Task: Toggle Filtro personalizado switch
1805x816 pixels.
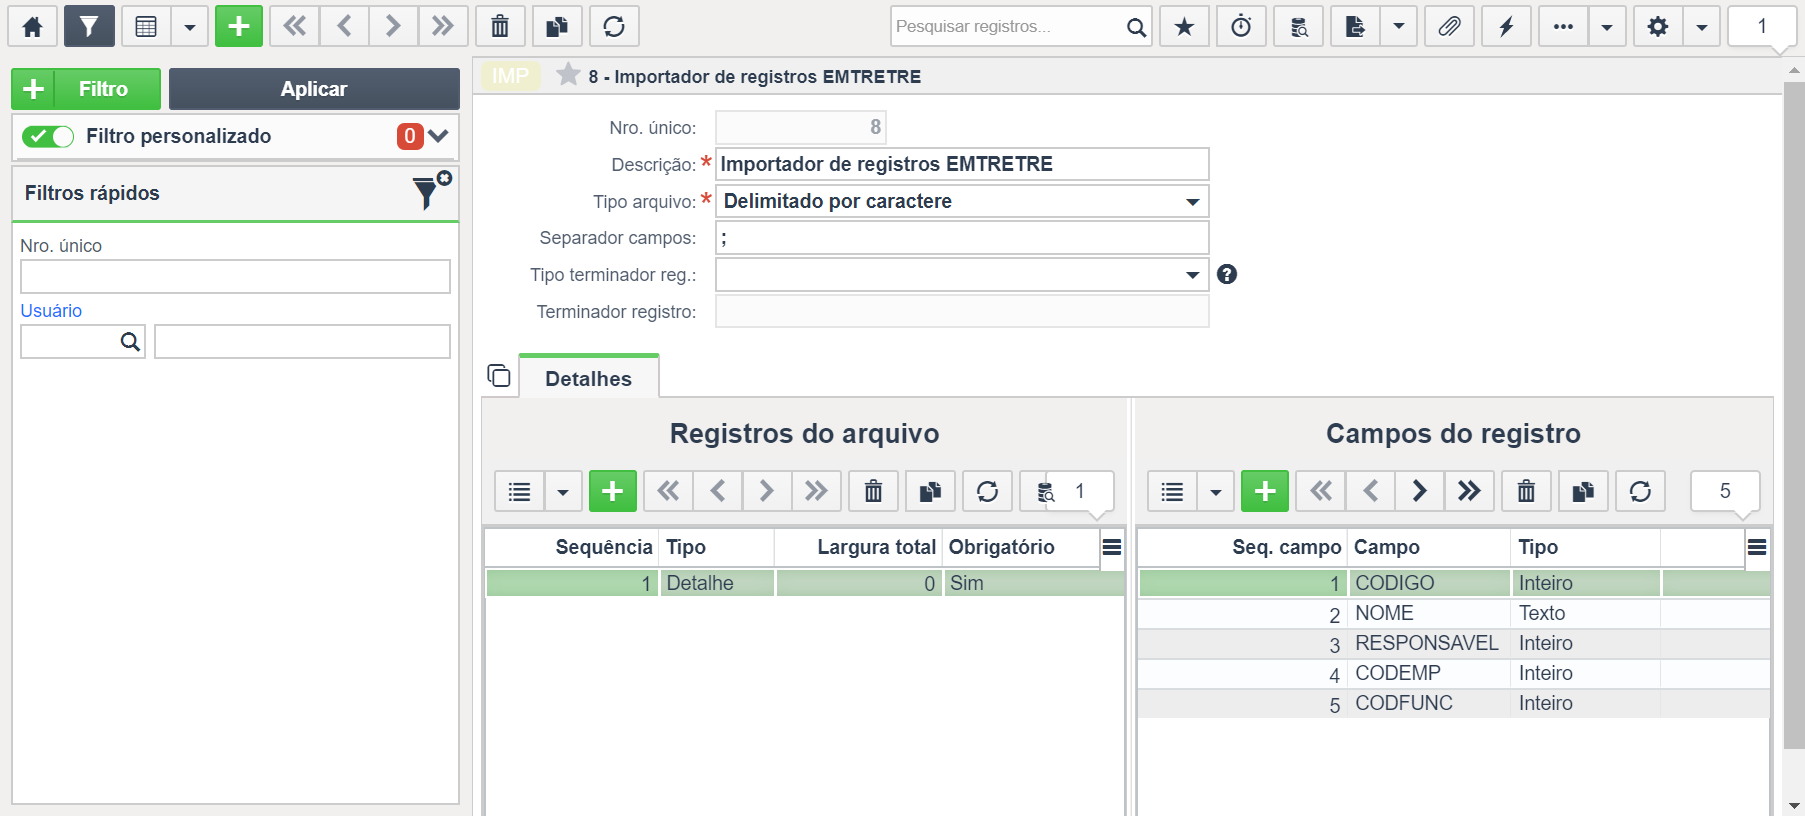Action: tap(48, 136)
